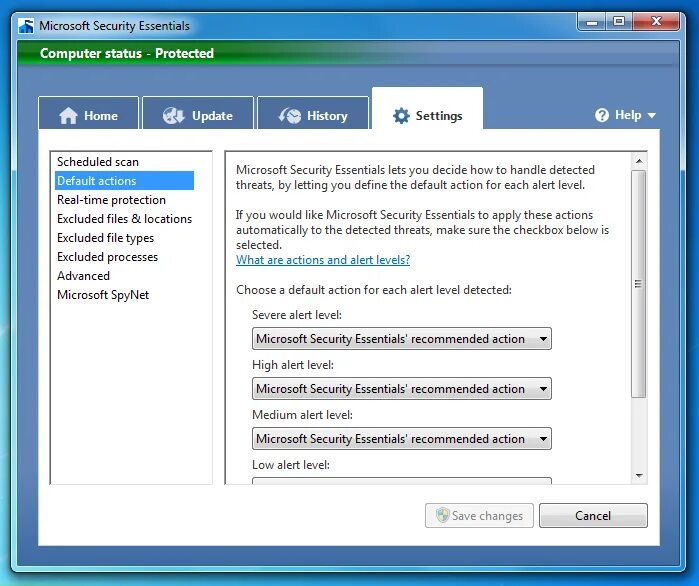Minimize the Security Essentials window
This screenshot has height=586, width=699.
coord(592,22)
